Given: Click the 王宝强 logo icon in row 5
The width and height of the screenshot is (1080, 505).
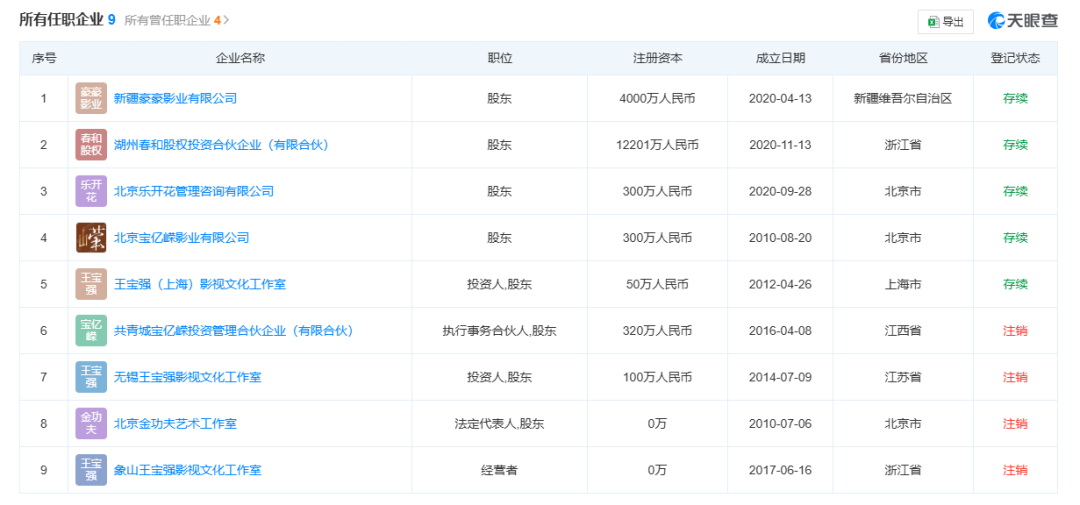Looking at the screenshot, I should point(91,284).
